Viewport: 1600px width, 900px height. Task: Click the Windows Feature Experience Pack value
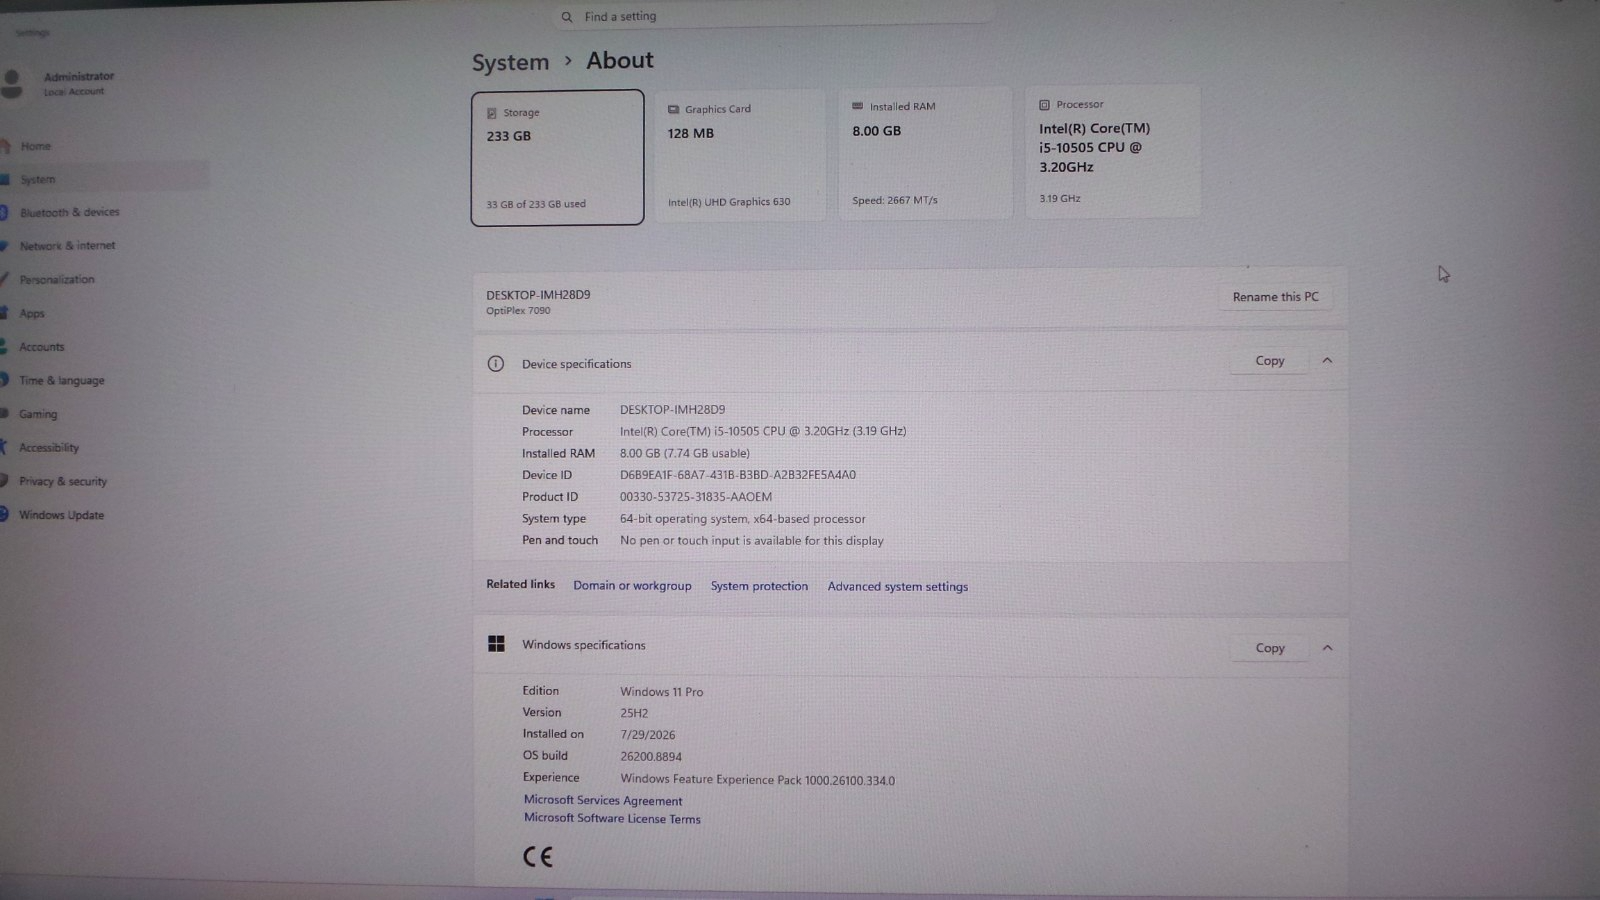[x=757, y=780]
